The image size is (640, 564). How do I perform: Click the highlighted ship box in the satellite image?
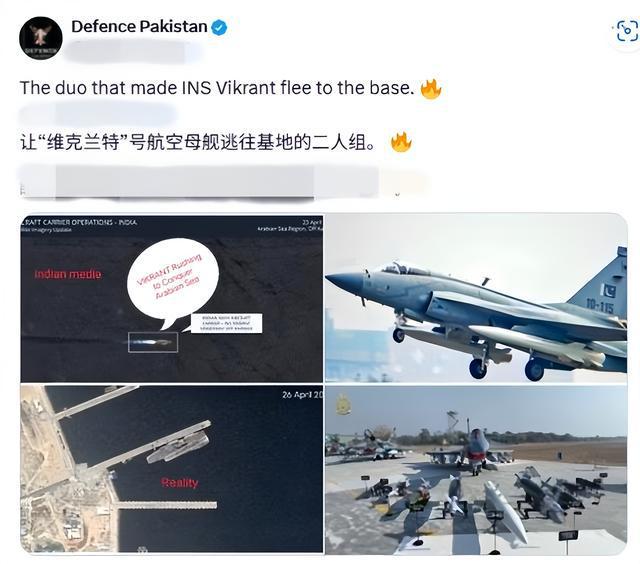pos(153,342)
